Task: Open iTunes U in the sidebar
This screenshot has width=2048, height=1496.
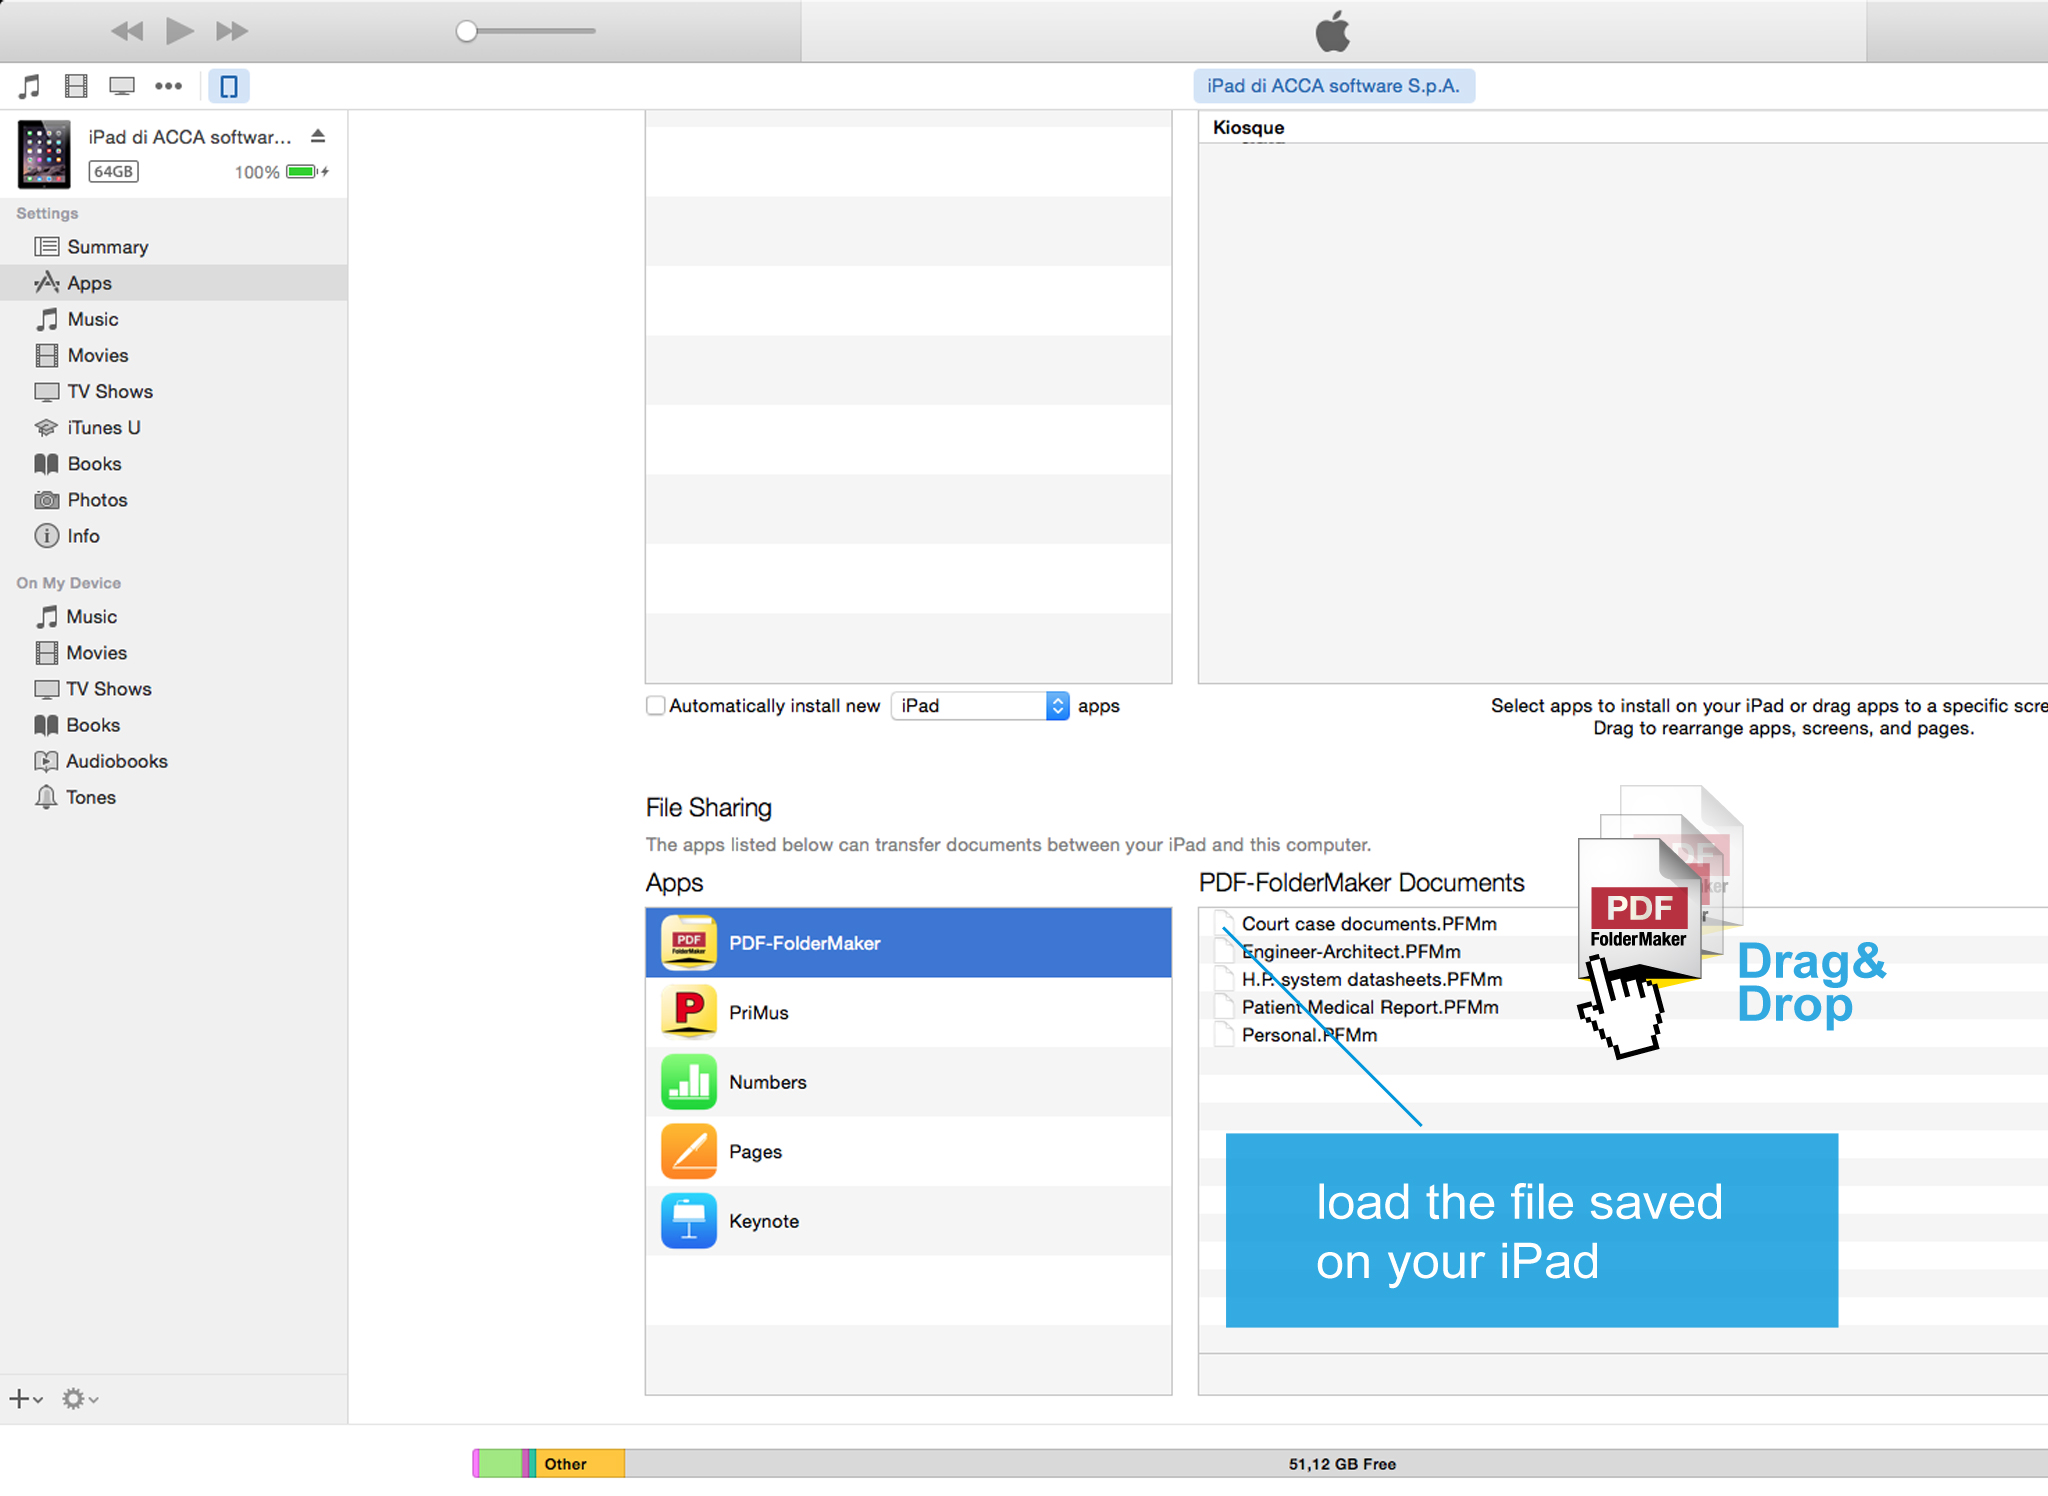Action: (x=174, y=427)
